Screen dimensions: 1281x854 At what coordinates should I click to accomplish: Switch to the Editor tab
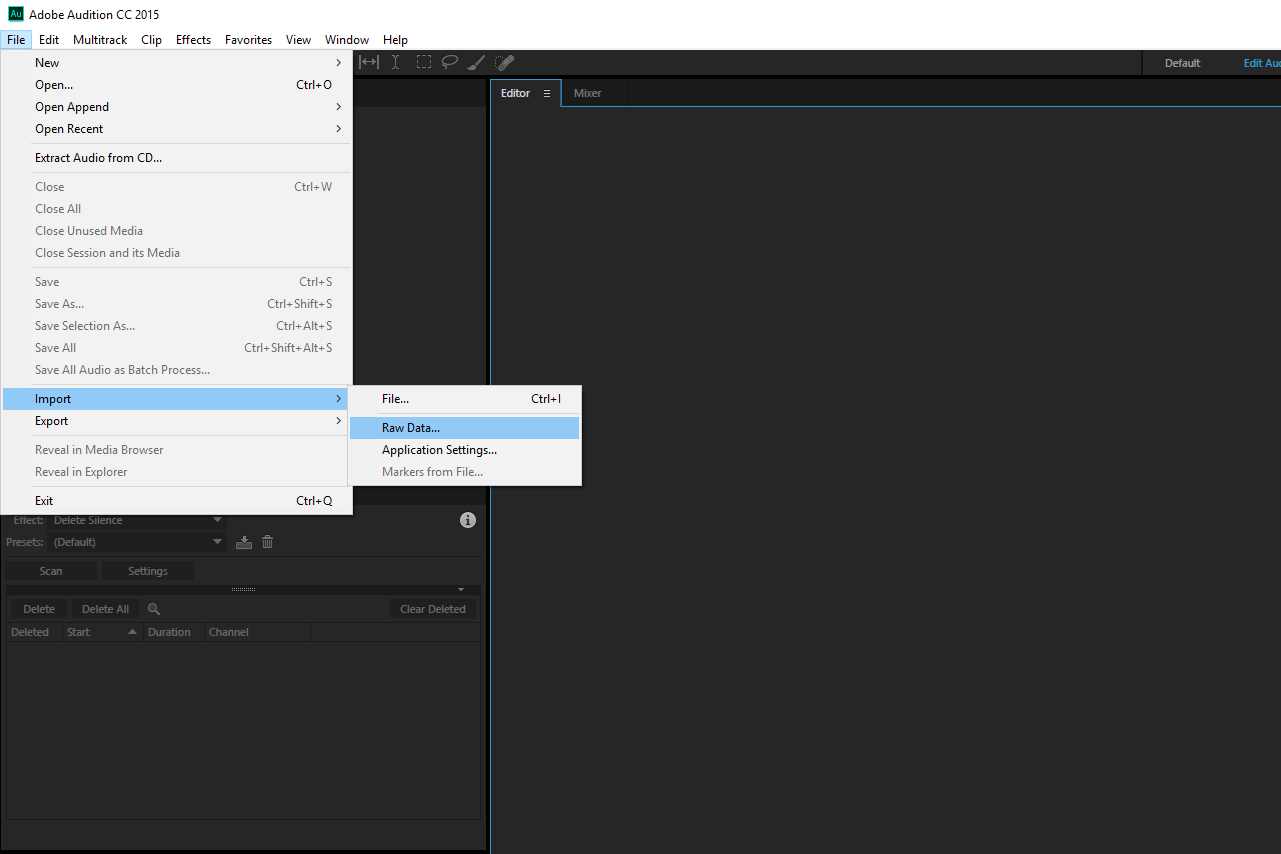(x=515, y=93)
